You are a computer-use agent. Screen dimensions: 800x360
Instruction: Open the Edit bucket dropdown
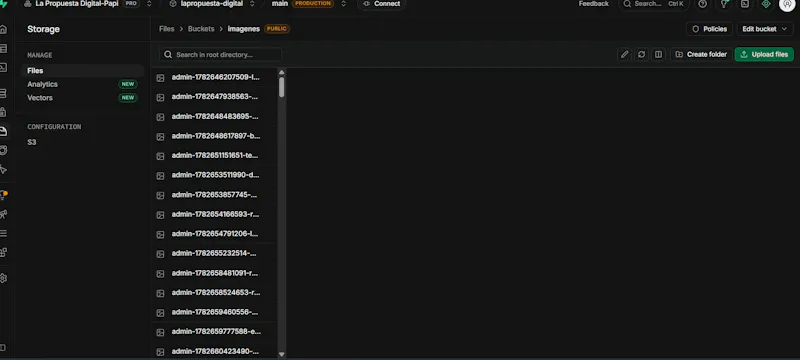point(764,29)
